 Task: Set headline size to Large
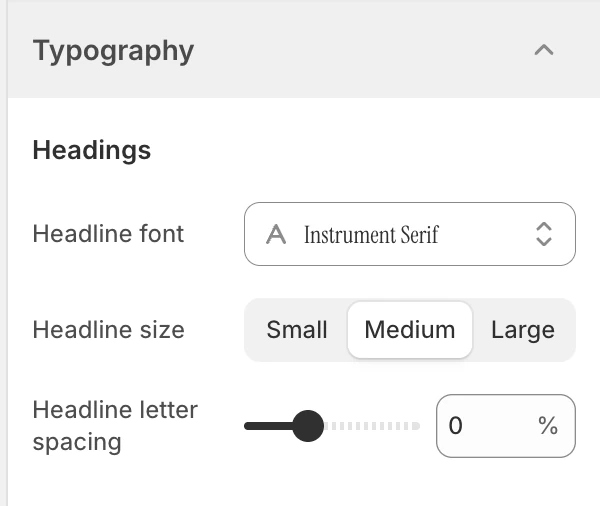click(523, 330)
